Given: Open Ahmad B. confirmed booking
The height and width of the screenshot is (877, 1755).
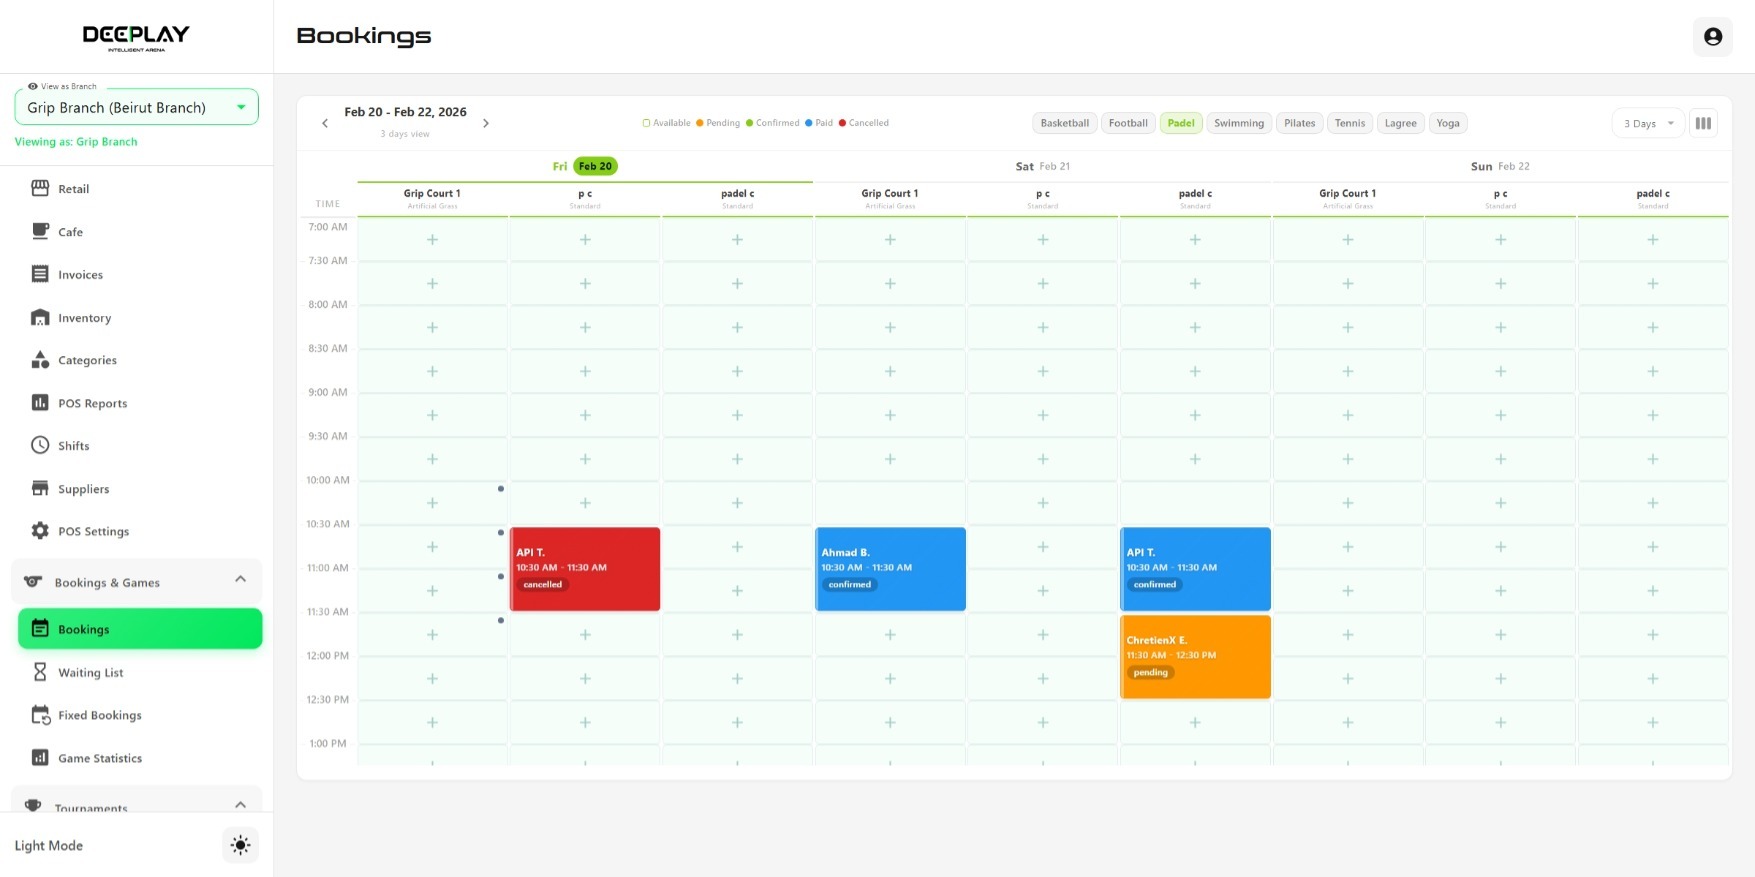Looking at the screenshot, I should pyautogui.click(x=890, y=569).
